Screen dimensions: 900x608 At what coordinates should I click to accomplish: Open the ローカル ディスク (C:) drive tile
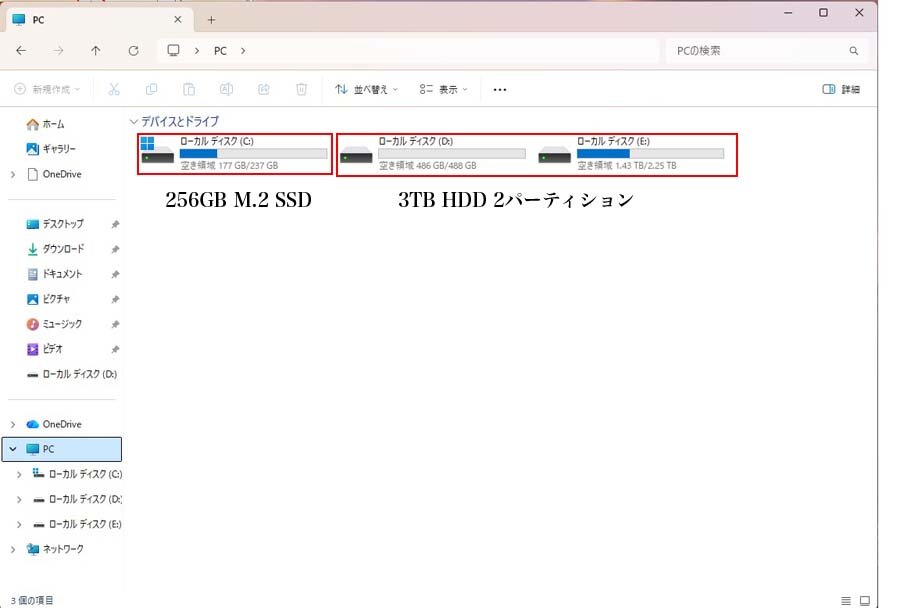235,154
